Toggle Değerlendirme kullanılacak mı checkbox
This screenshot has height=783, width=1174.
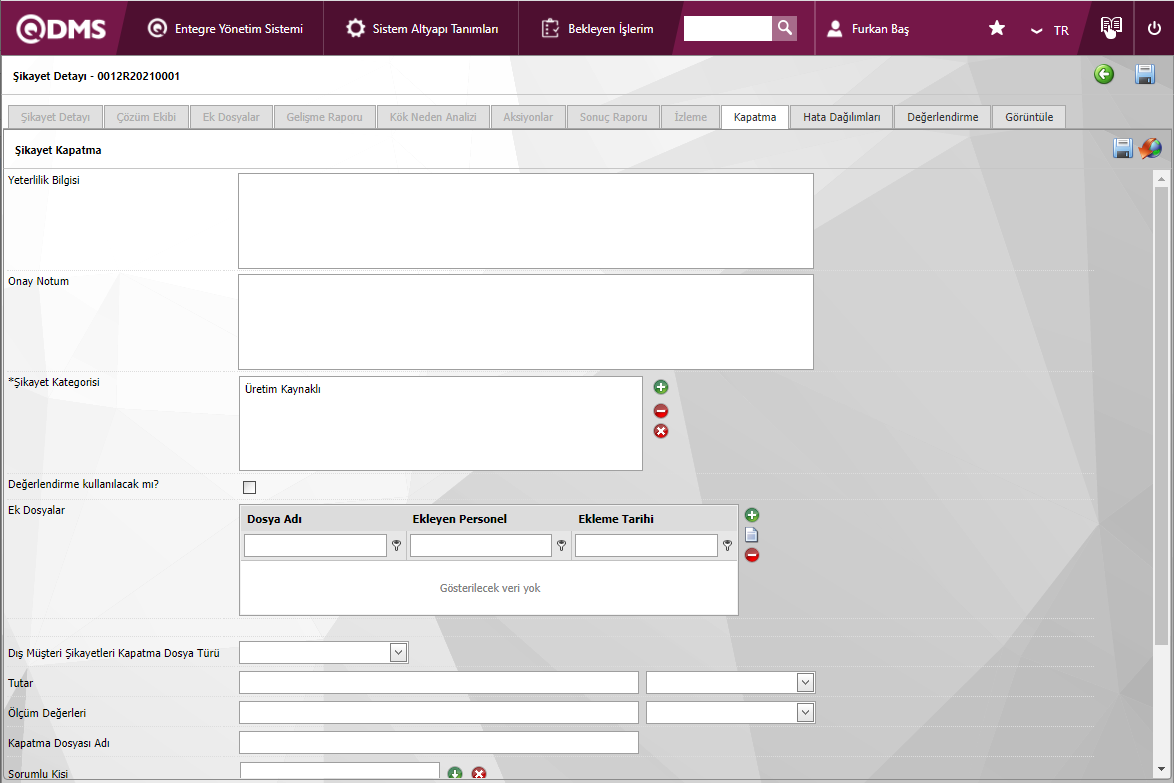tap(249, 487)
